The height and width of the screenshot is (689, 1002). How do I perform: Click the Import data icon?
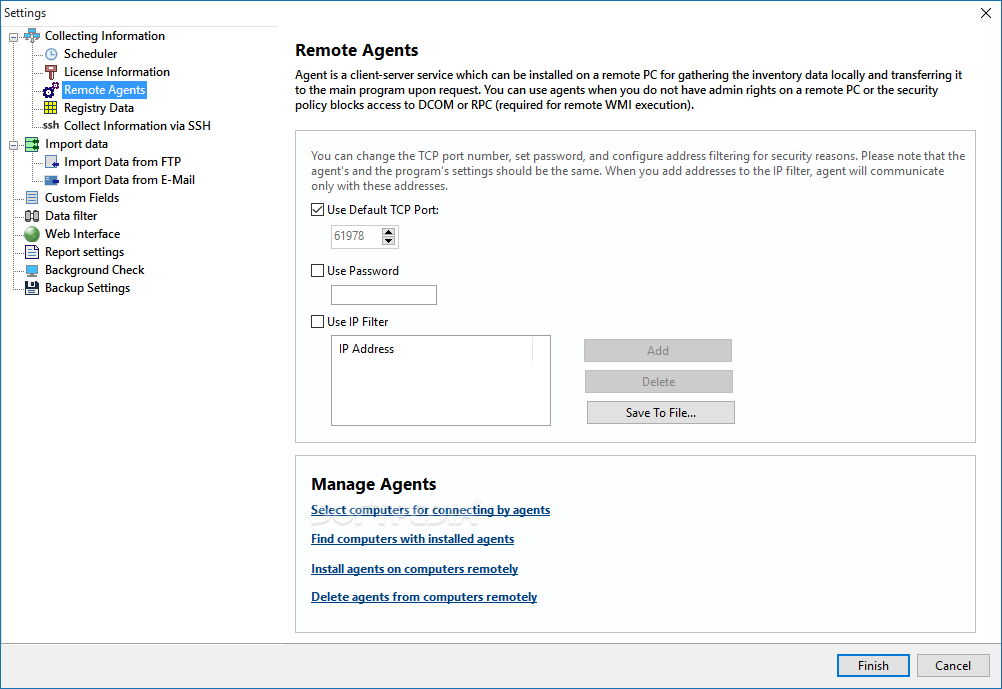tap(32, 144)
